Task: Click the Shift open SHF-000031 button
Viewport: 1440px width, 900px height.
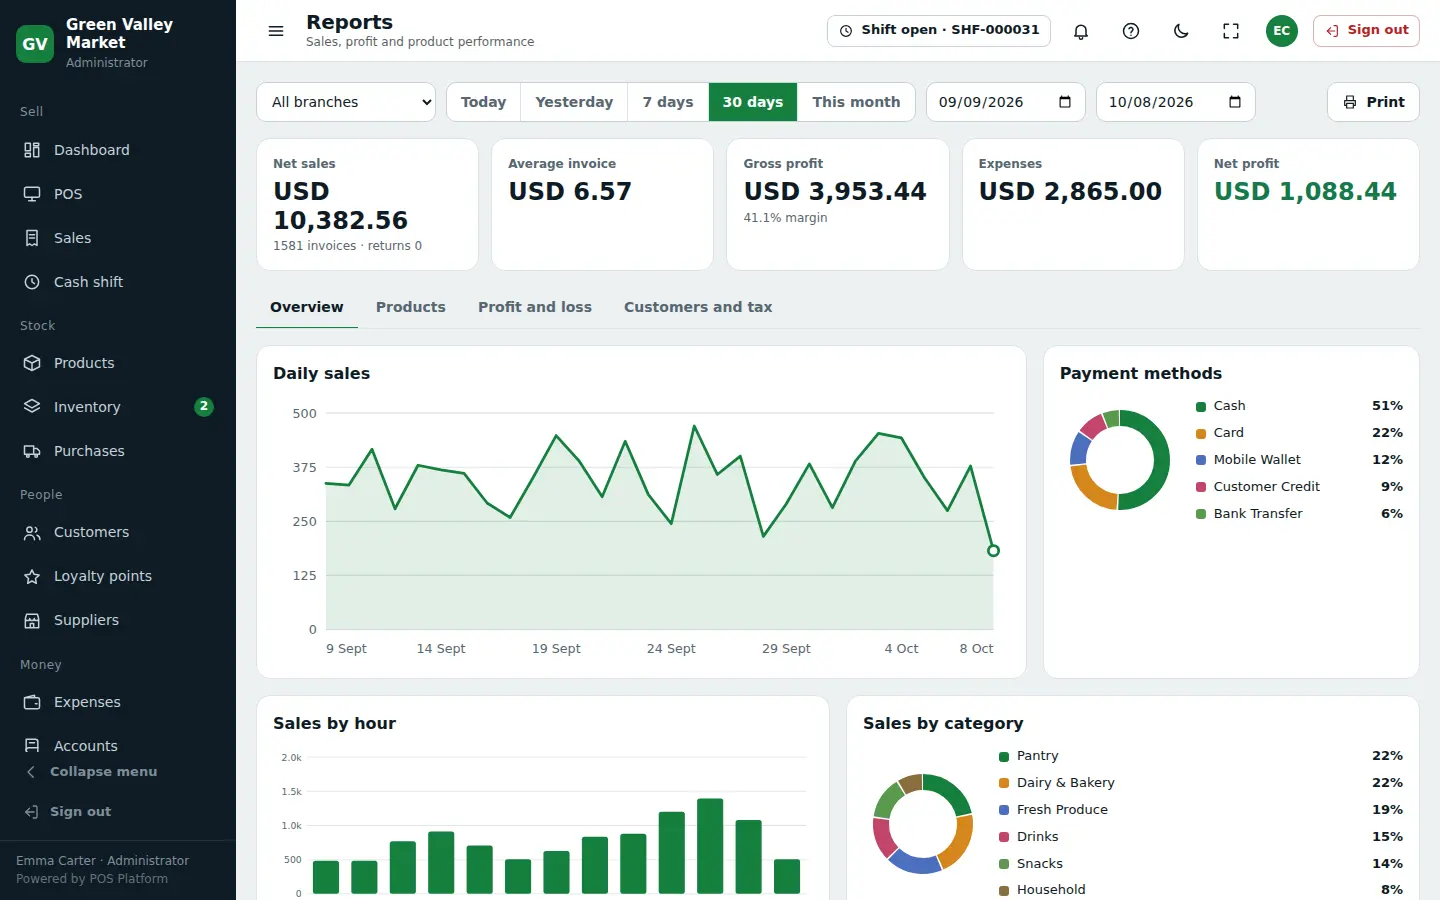Action: pos(939,31)
